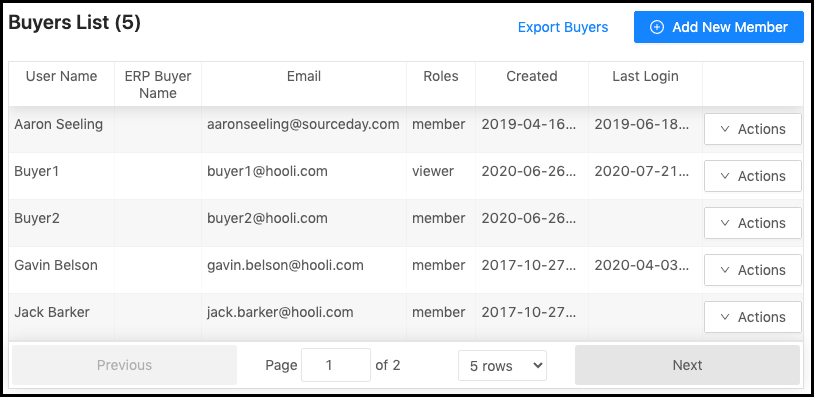
Task: Click the page number input field
Action: (336, 365)
